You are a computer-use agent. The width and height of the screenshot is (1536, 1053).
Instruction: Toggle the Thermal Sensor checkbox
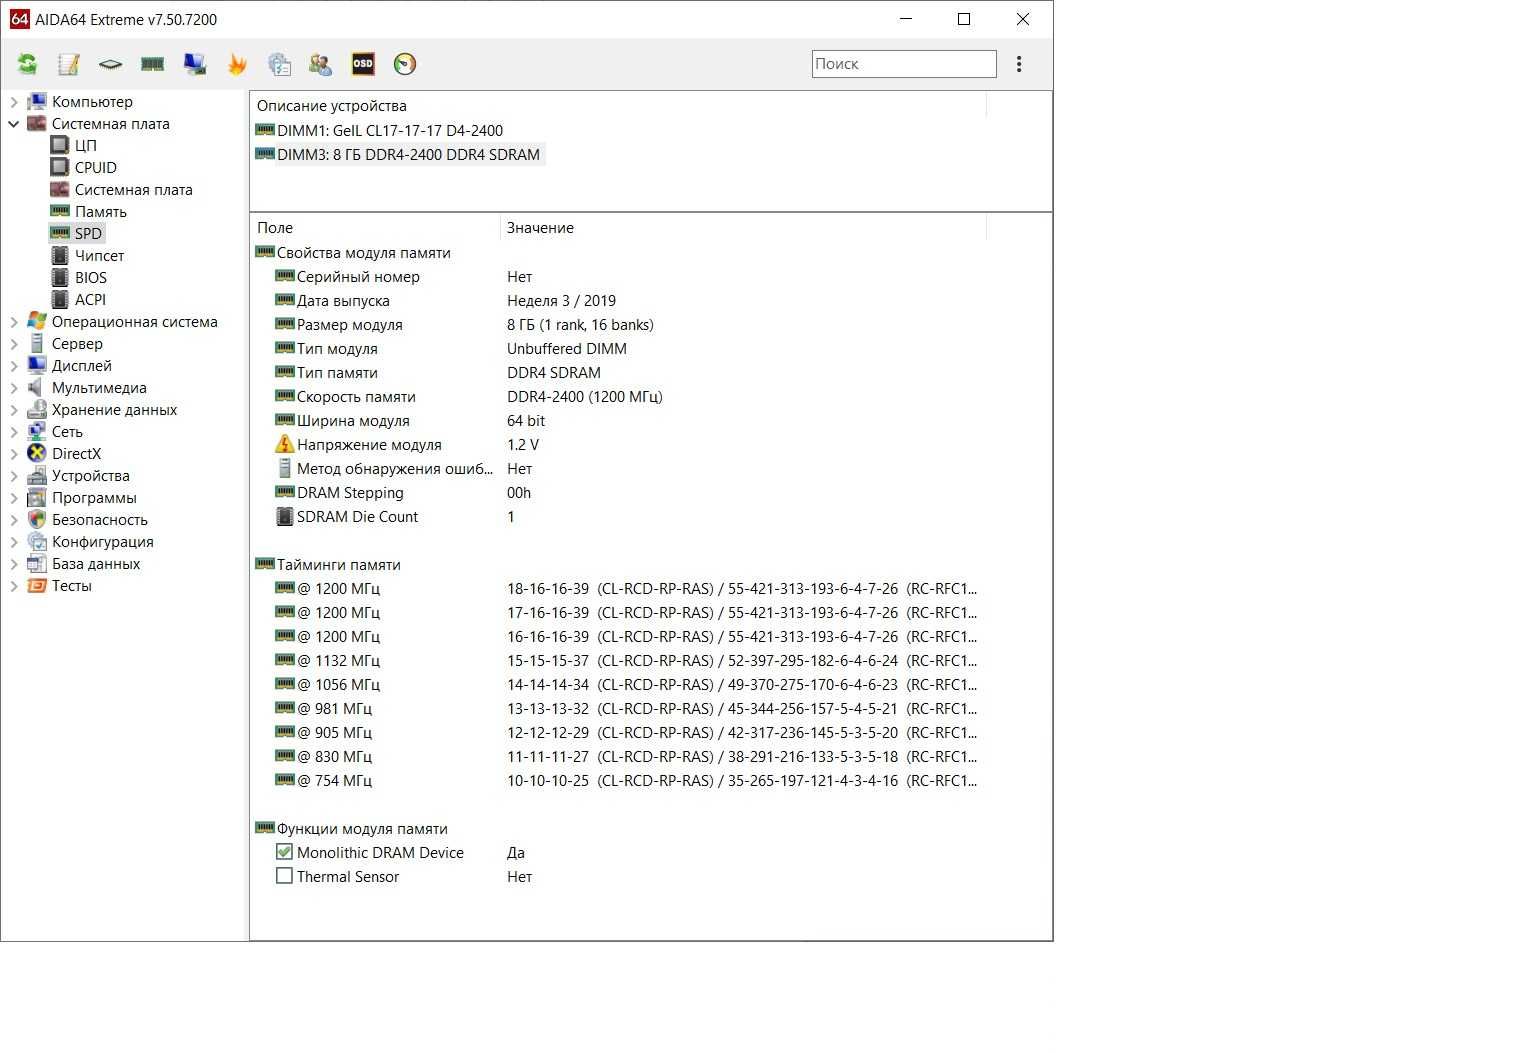(284, 876)
